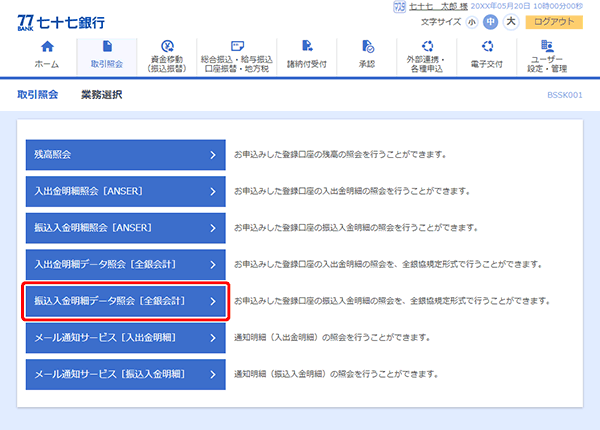This screenshot has width=600, height=430.
Task: Click the 入出金明細照会 [ANSER] description text
Action: coord(352,191)
